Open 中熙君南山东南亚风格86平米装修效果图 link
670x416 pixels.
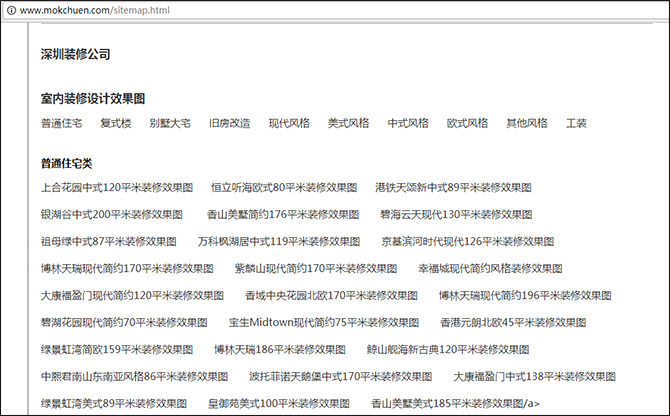(x=135, y=376)
